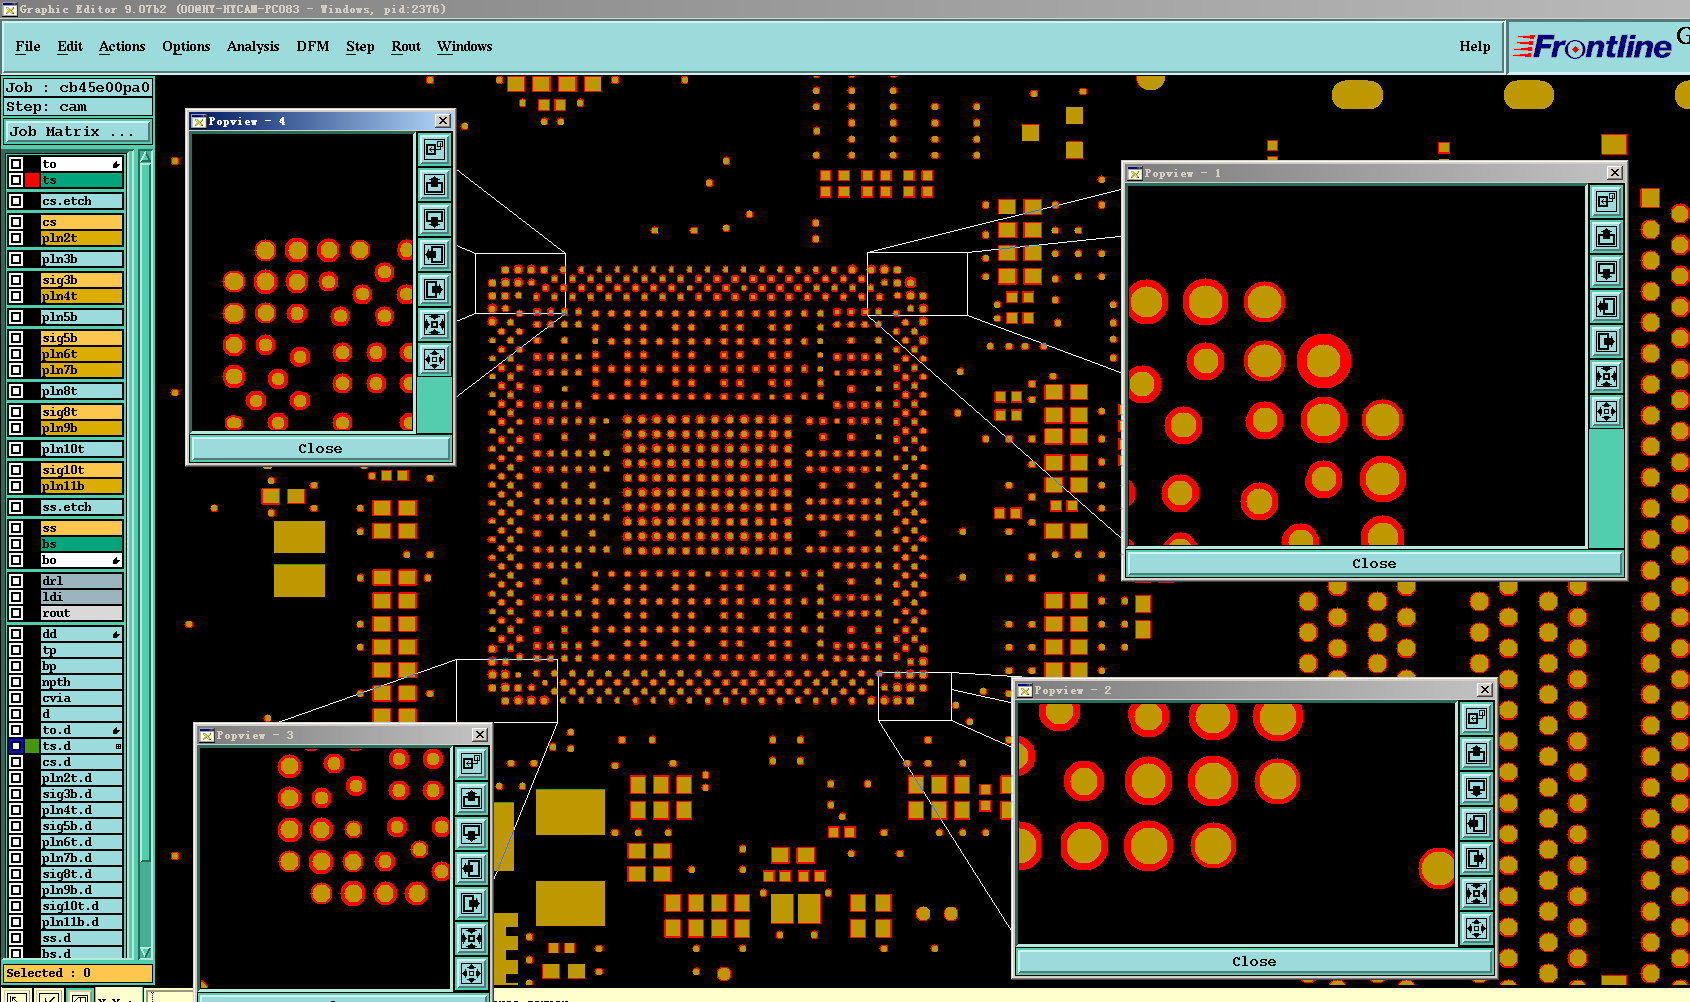Click pan up icon in Popview 2
1690x1002 pixels.
(x=1476, y=753)
